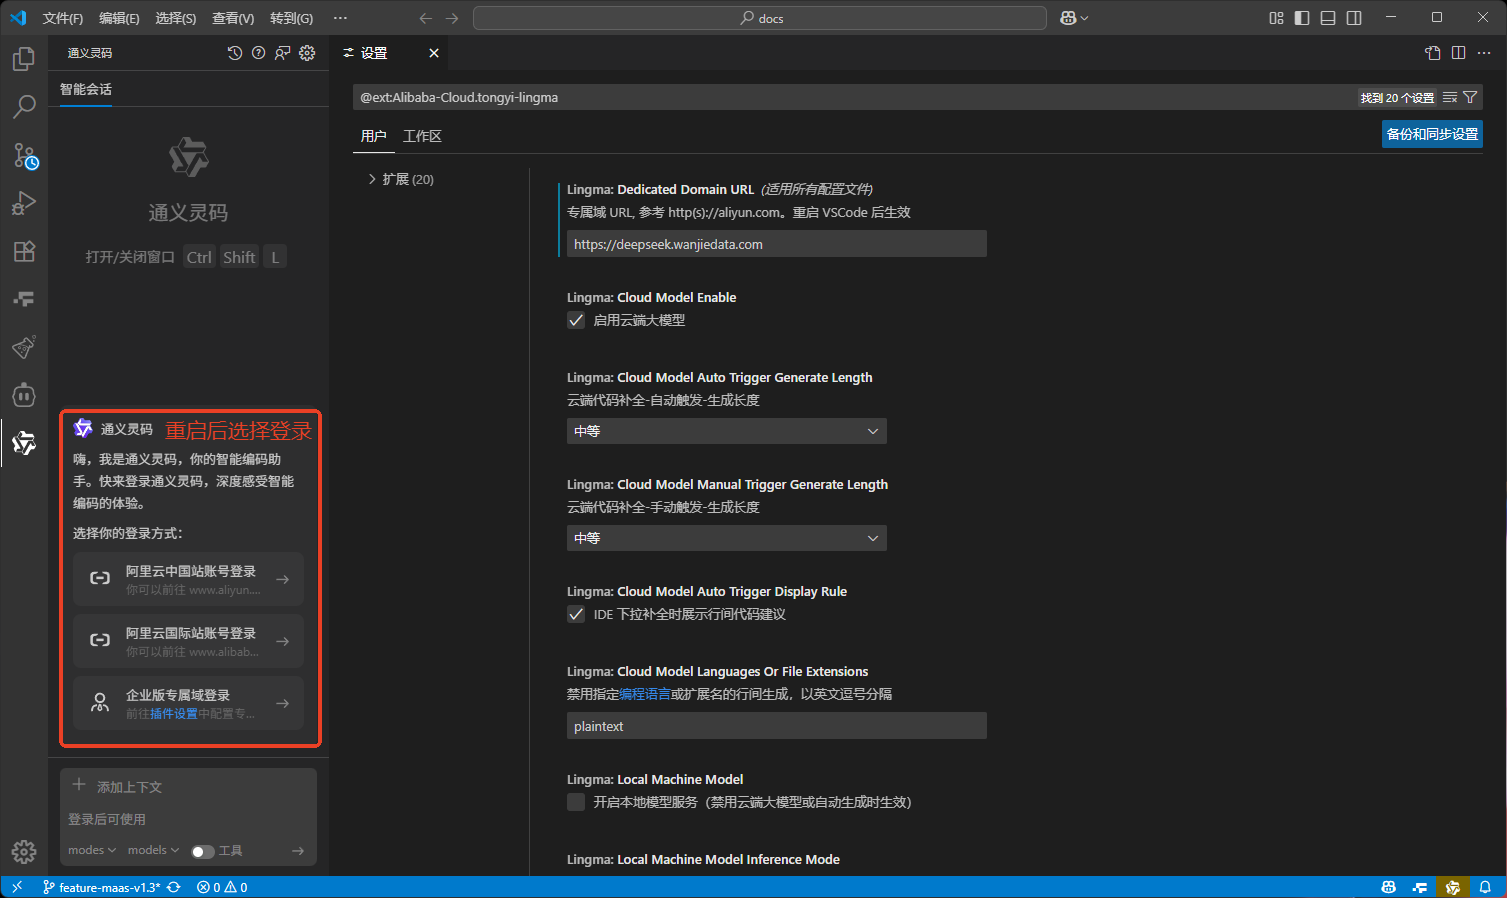Open editor More Actions ellipsis

click(x=1484, y=53)
